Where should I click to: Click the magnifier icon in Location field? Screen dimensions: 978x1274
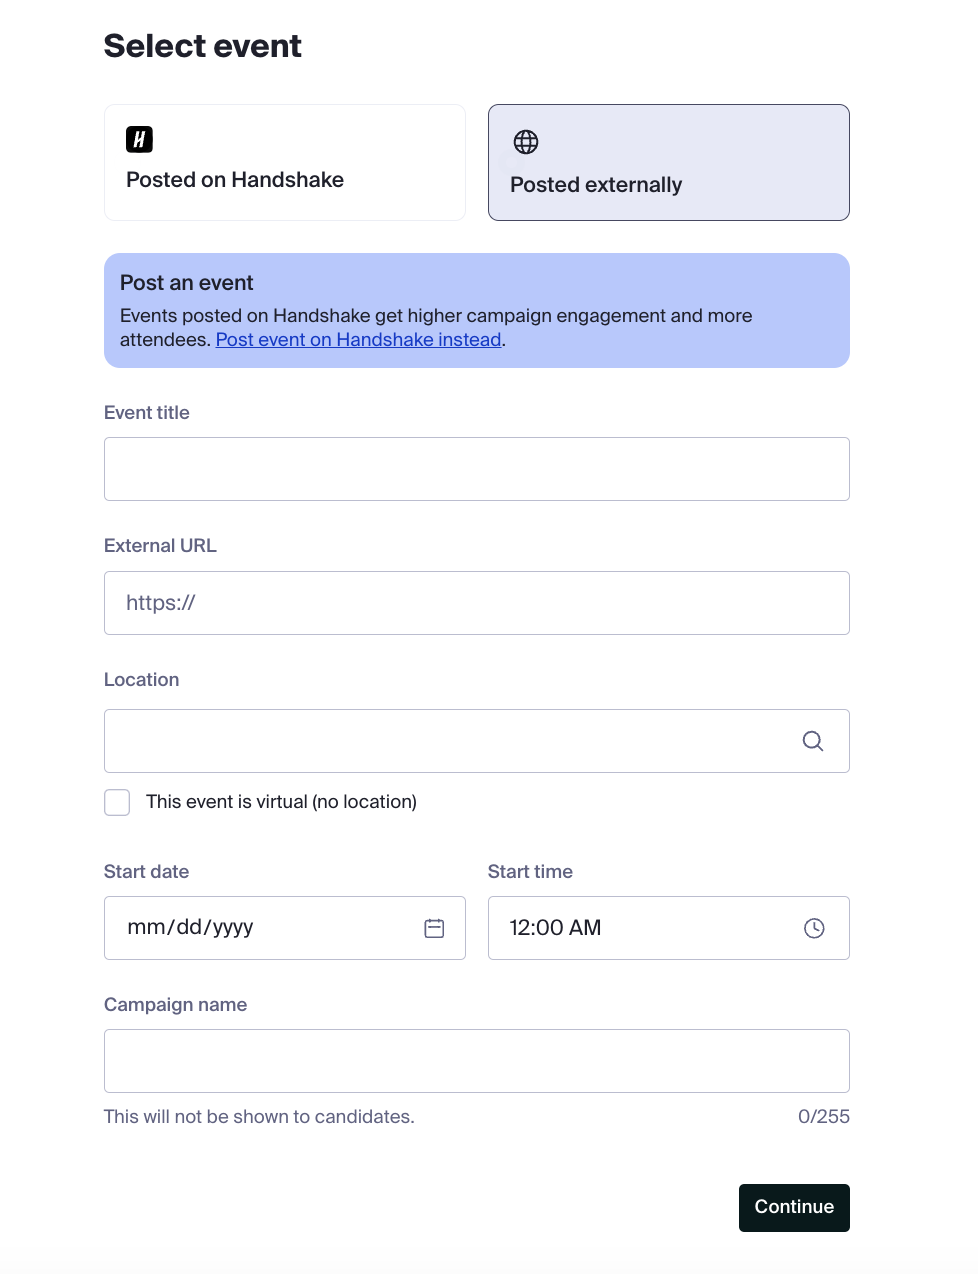(813, 741)
